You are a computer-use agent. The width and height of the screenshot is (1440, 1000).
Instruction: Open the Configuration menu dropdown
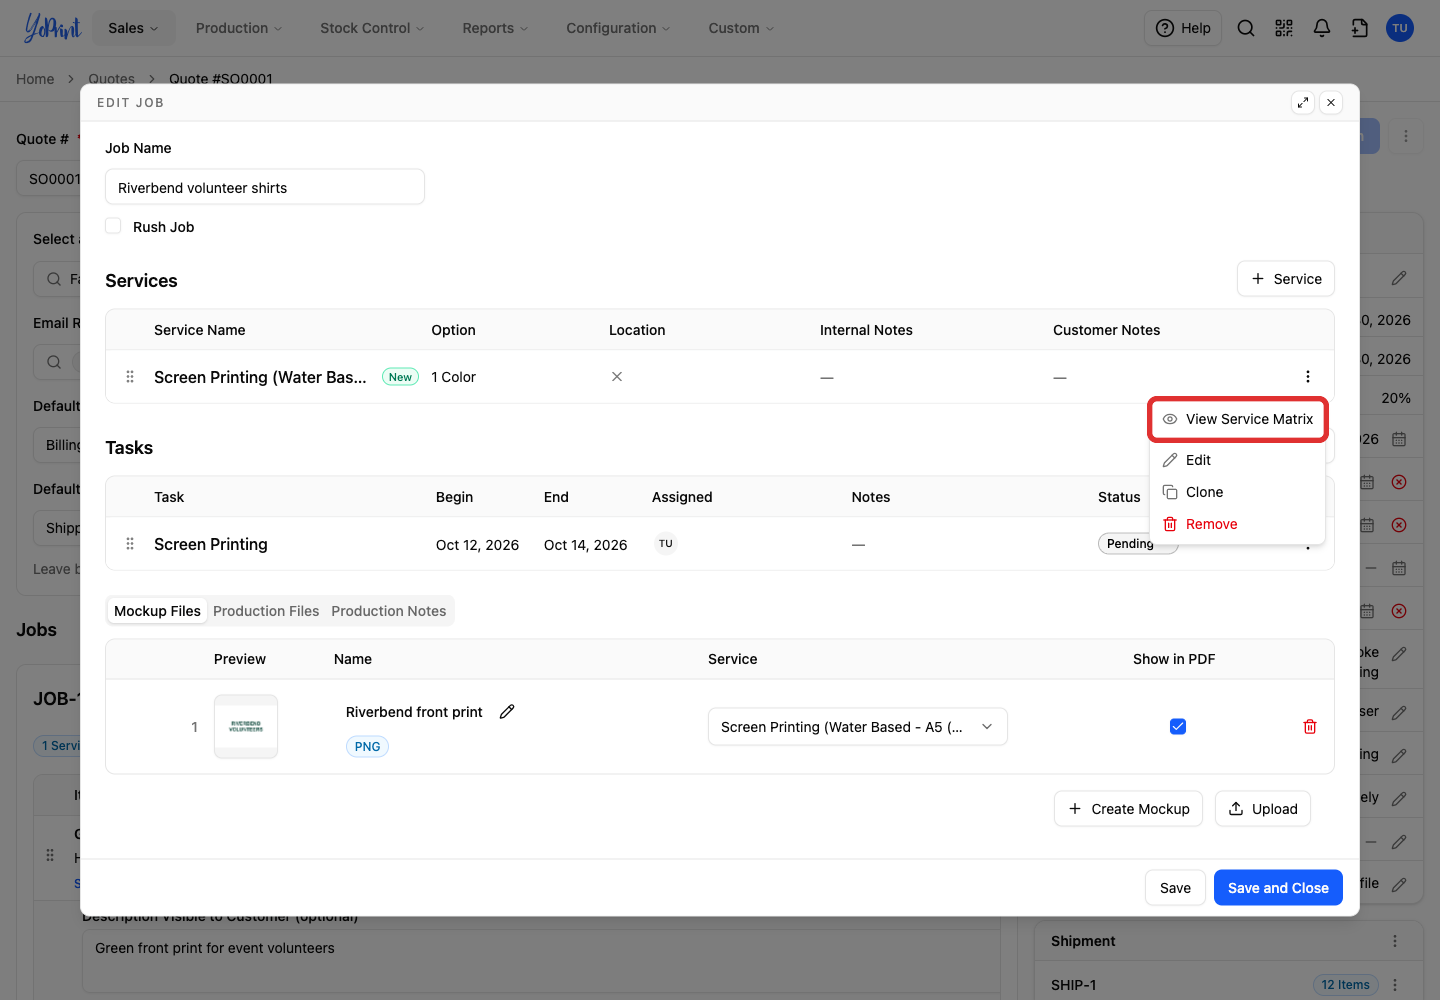pyautogui.click(x=618, y=28)
